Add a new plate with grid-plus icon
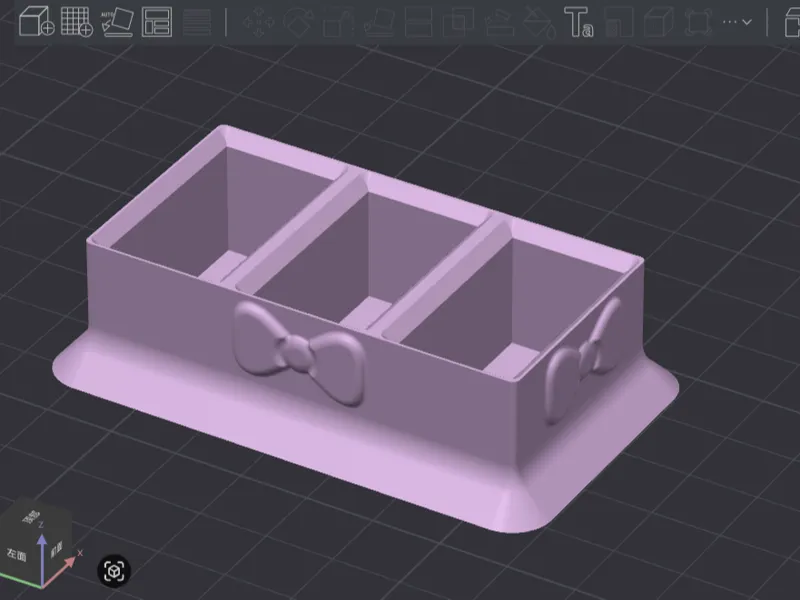The width and height of the screenshot is (800, 600). pos(77,21)
